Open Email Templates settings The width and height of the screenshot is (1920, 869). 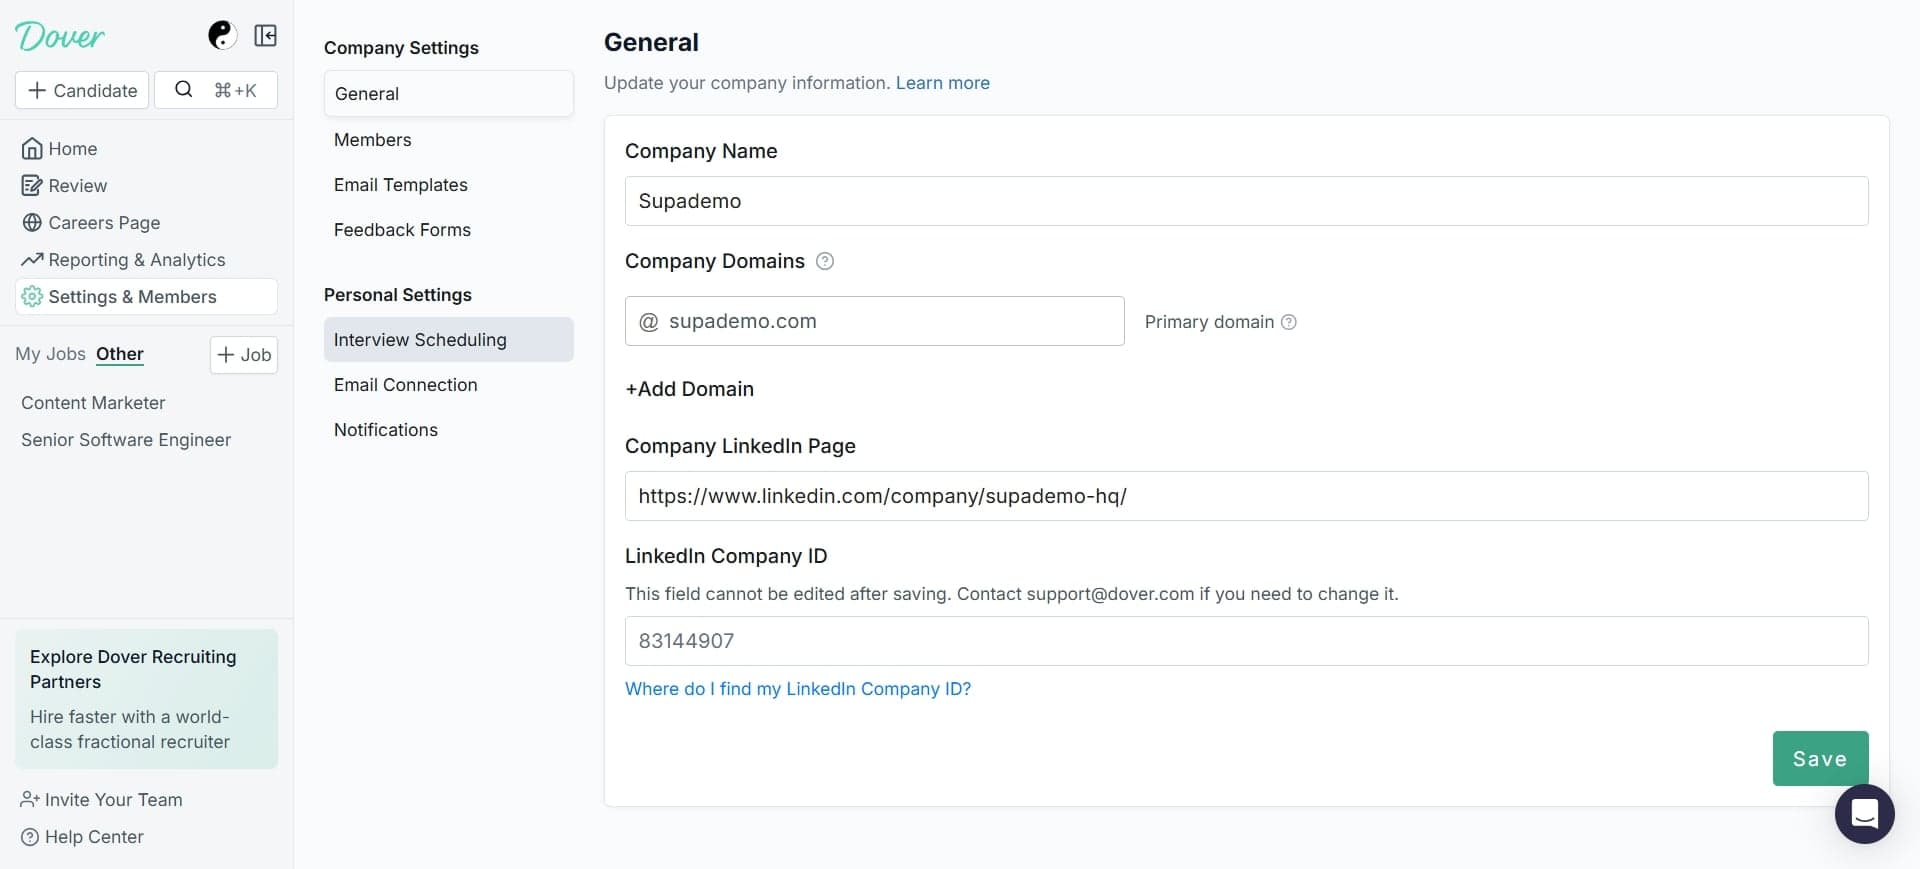(x=448, y=185)
